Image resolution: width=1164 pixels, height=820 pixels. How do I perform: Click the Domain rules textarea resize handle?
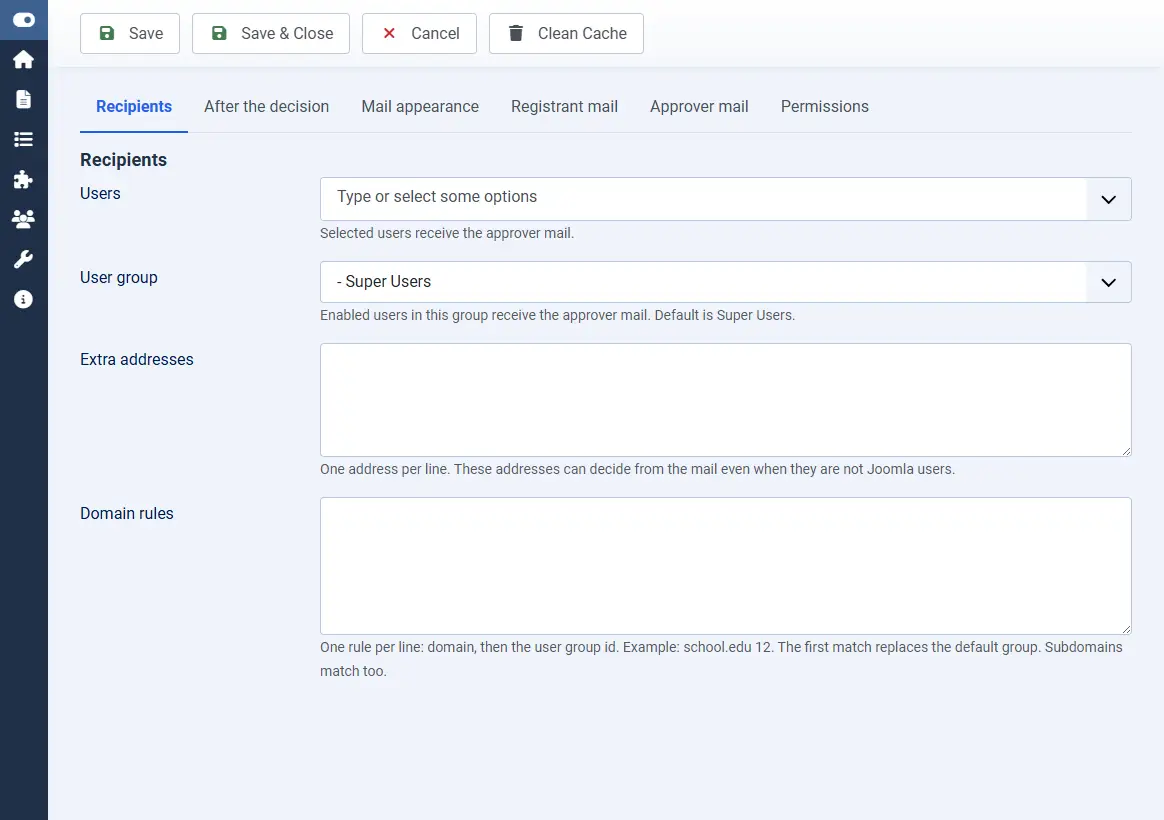1126,629
